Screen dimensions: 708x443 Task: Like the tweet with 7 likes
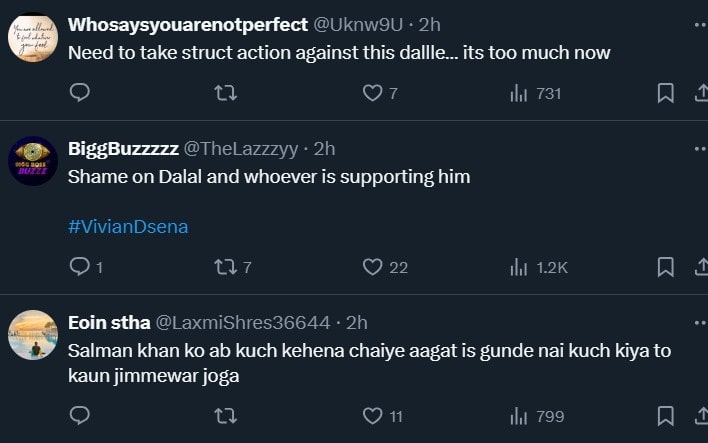point(373,93)
